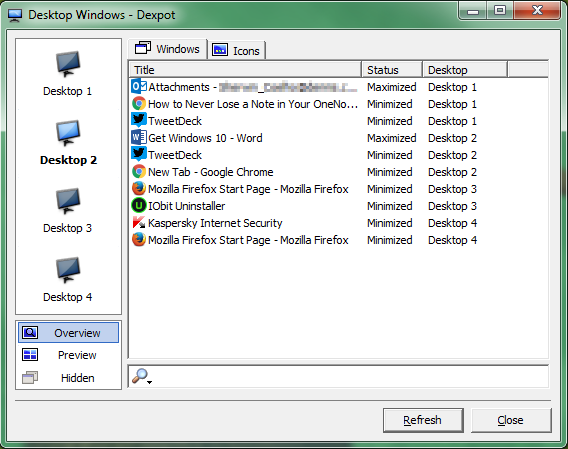This screenshot has width=568, height=449.
Task: Open the search magnifier dropdown arrow
Action: [x=150, y=382]
